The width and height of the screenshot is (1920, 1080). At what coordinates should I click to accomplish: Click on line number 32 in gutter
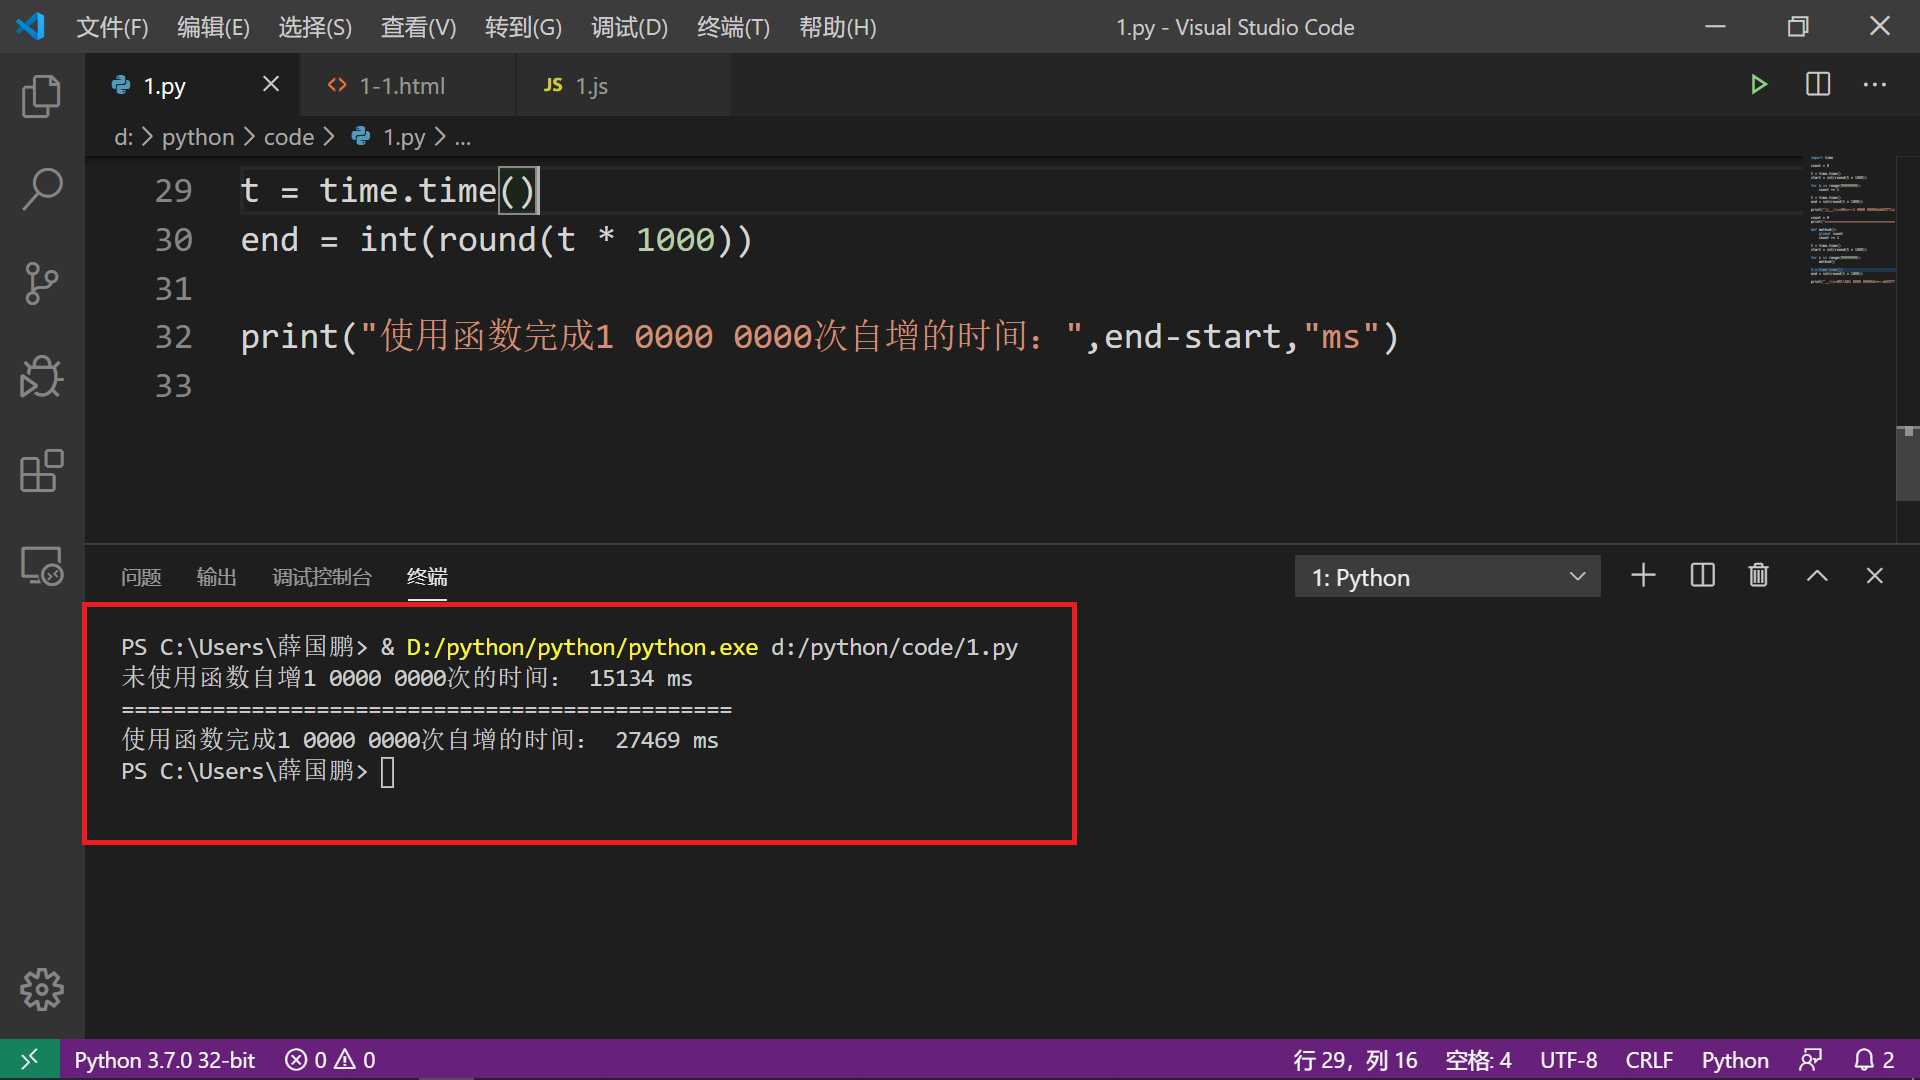click(173, 337)
